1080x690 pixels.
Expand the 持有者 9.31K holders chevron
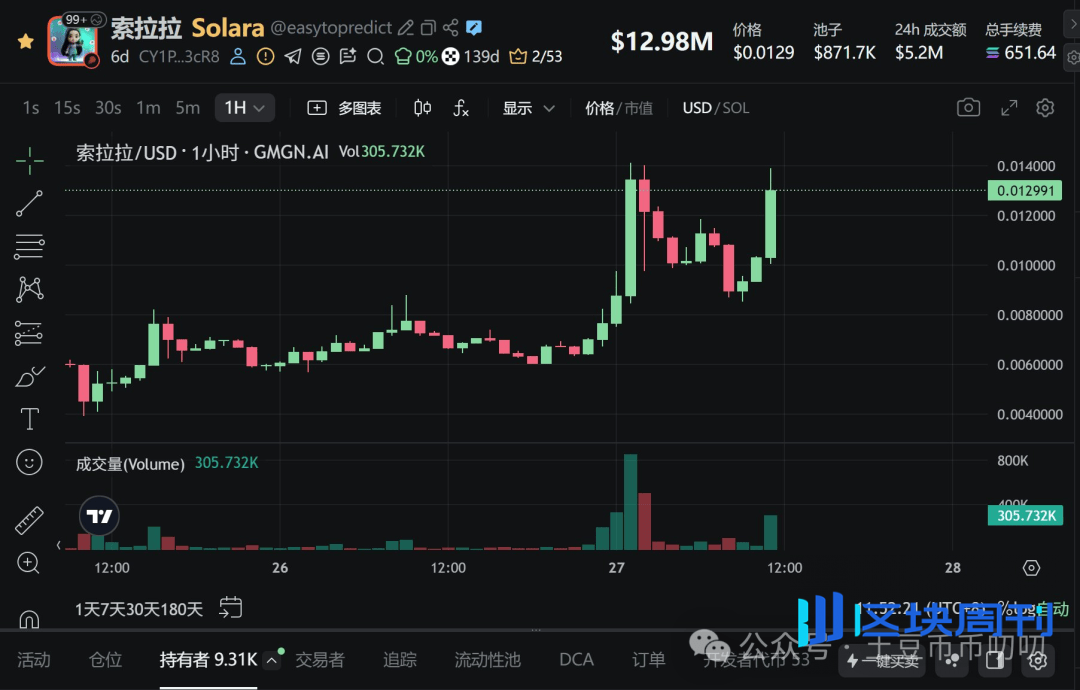(272, 660)
